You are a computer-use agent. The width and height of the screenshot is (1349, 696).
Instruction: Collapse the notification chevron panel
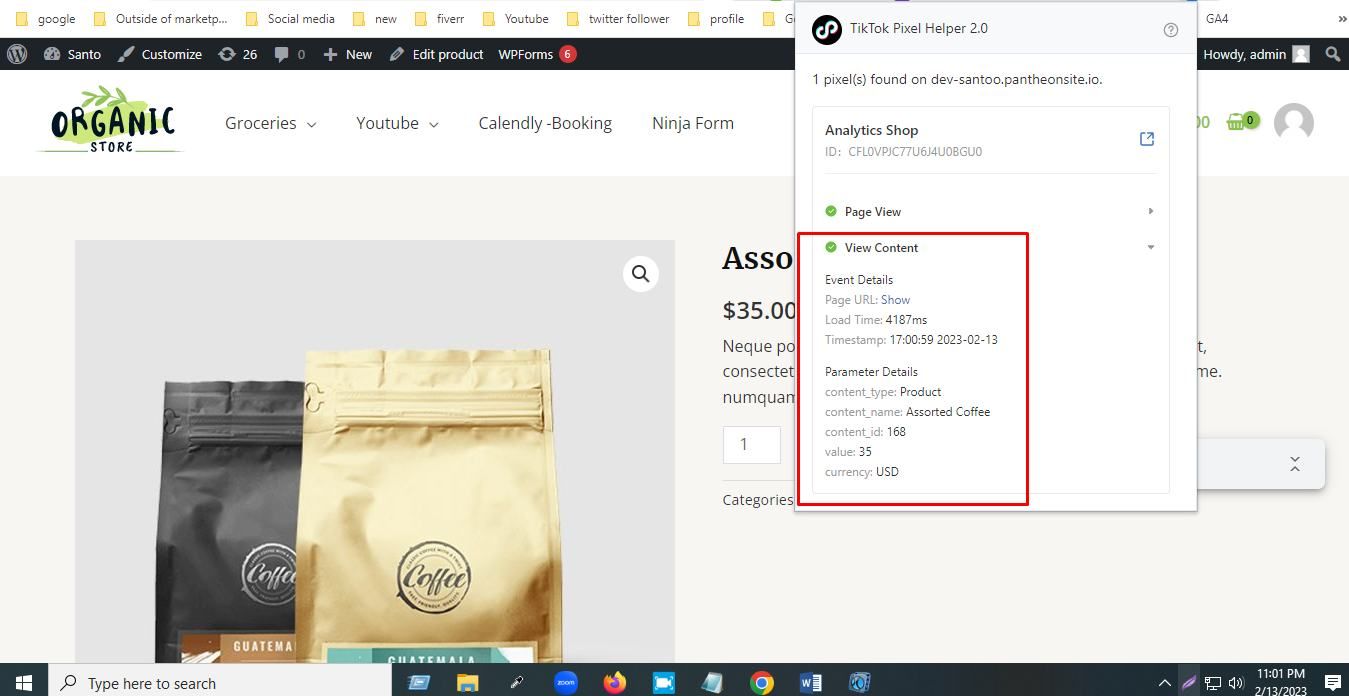1294,464
